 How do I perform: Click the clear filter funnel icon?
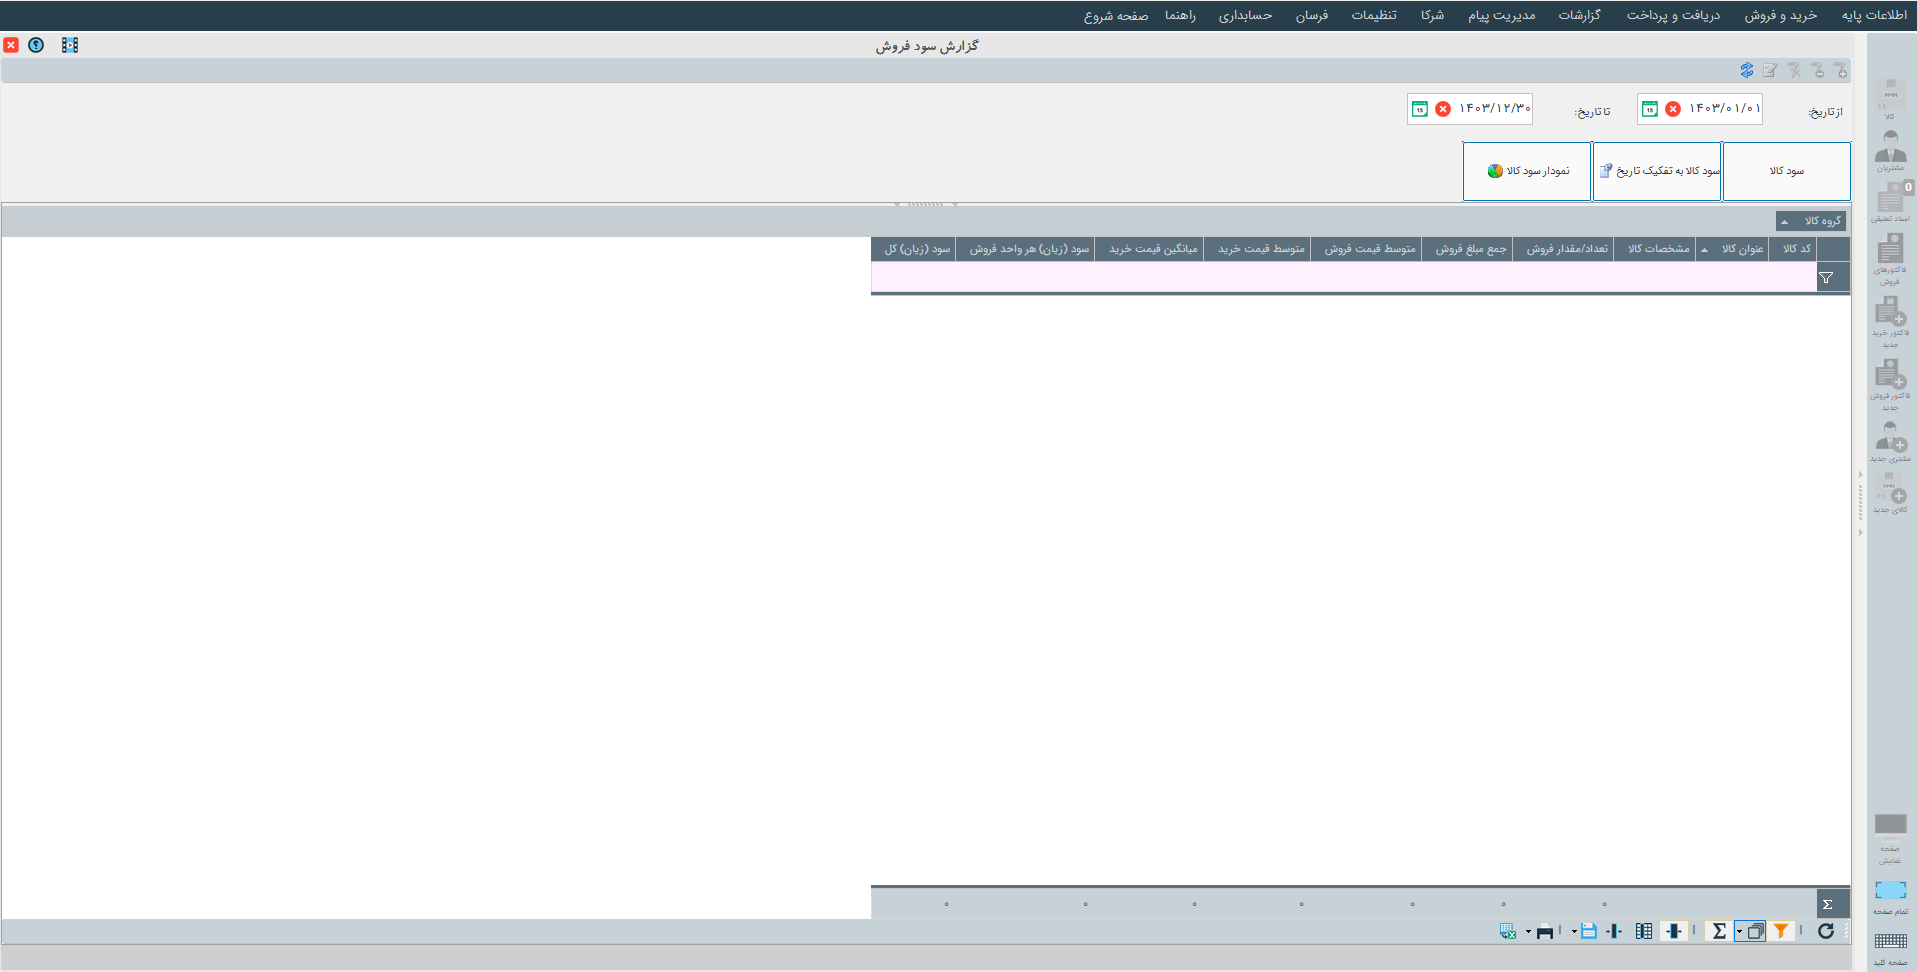[x=1794, y=70]
